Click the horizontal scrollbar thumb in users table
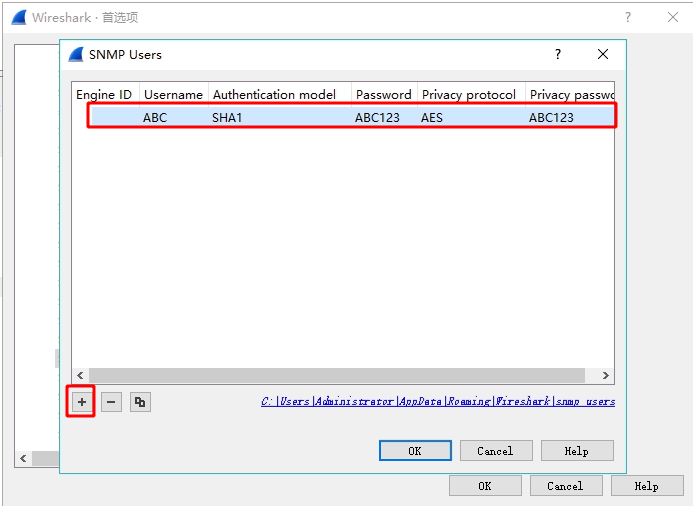The width and height of the screenshot is (693, 506). [x=337, y=375]
